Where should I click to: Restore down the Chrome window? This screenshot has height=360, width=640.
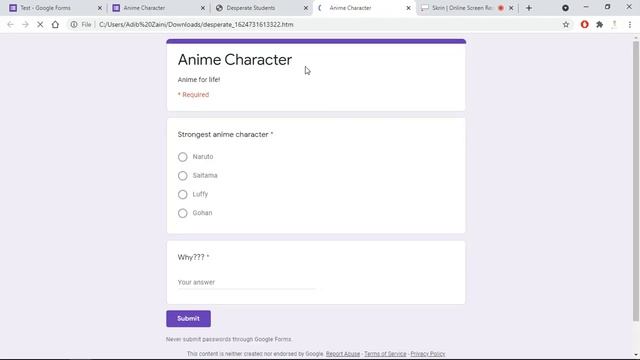point(607,7)
